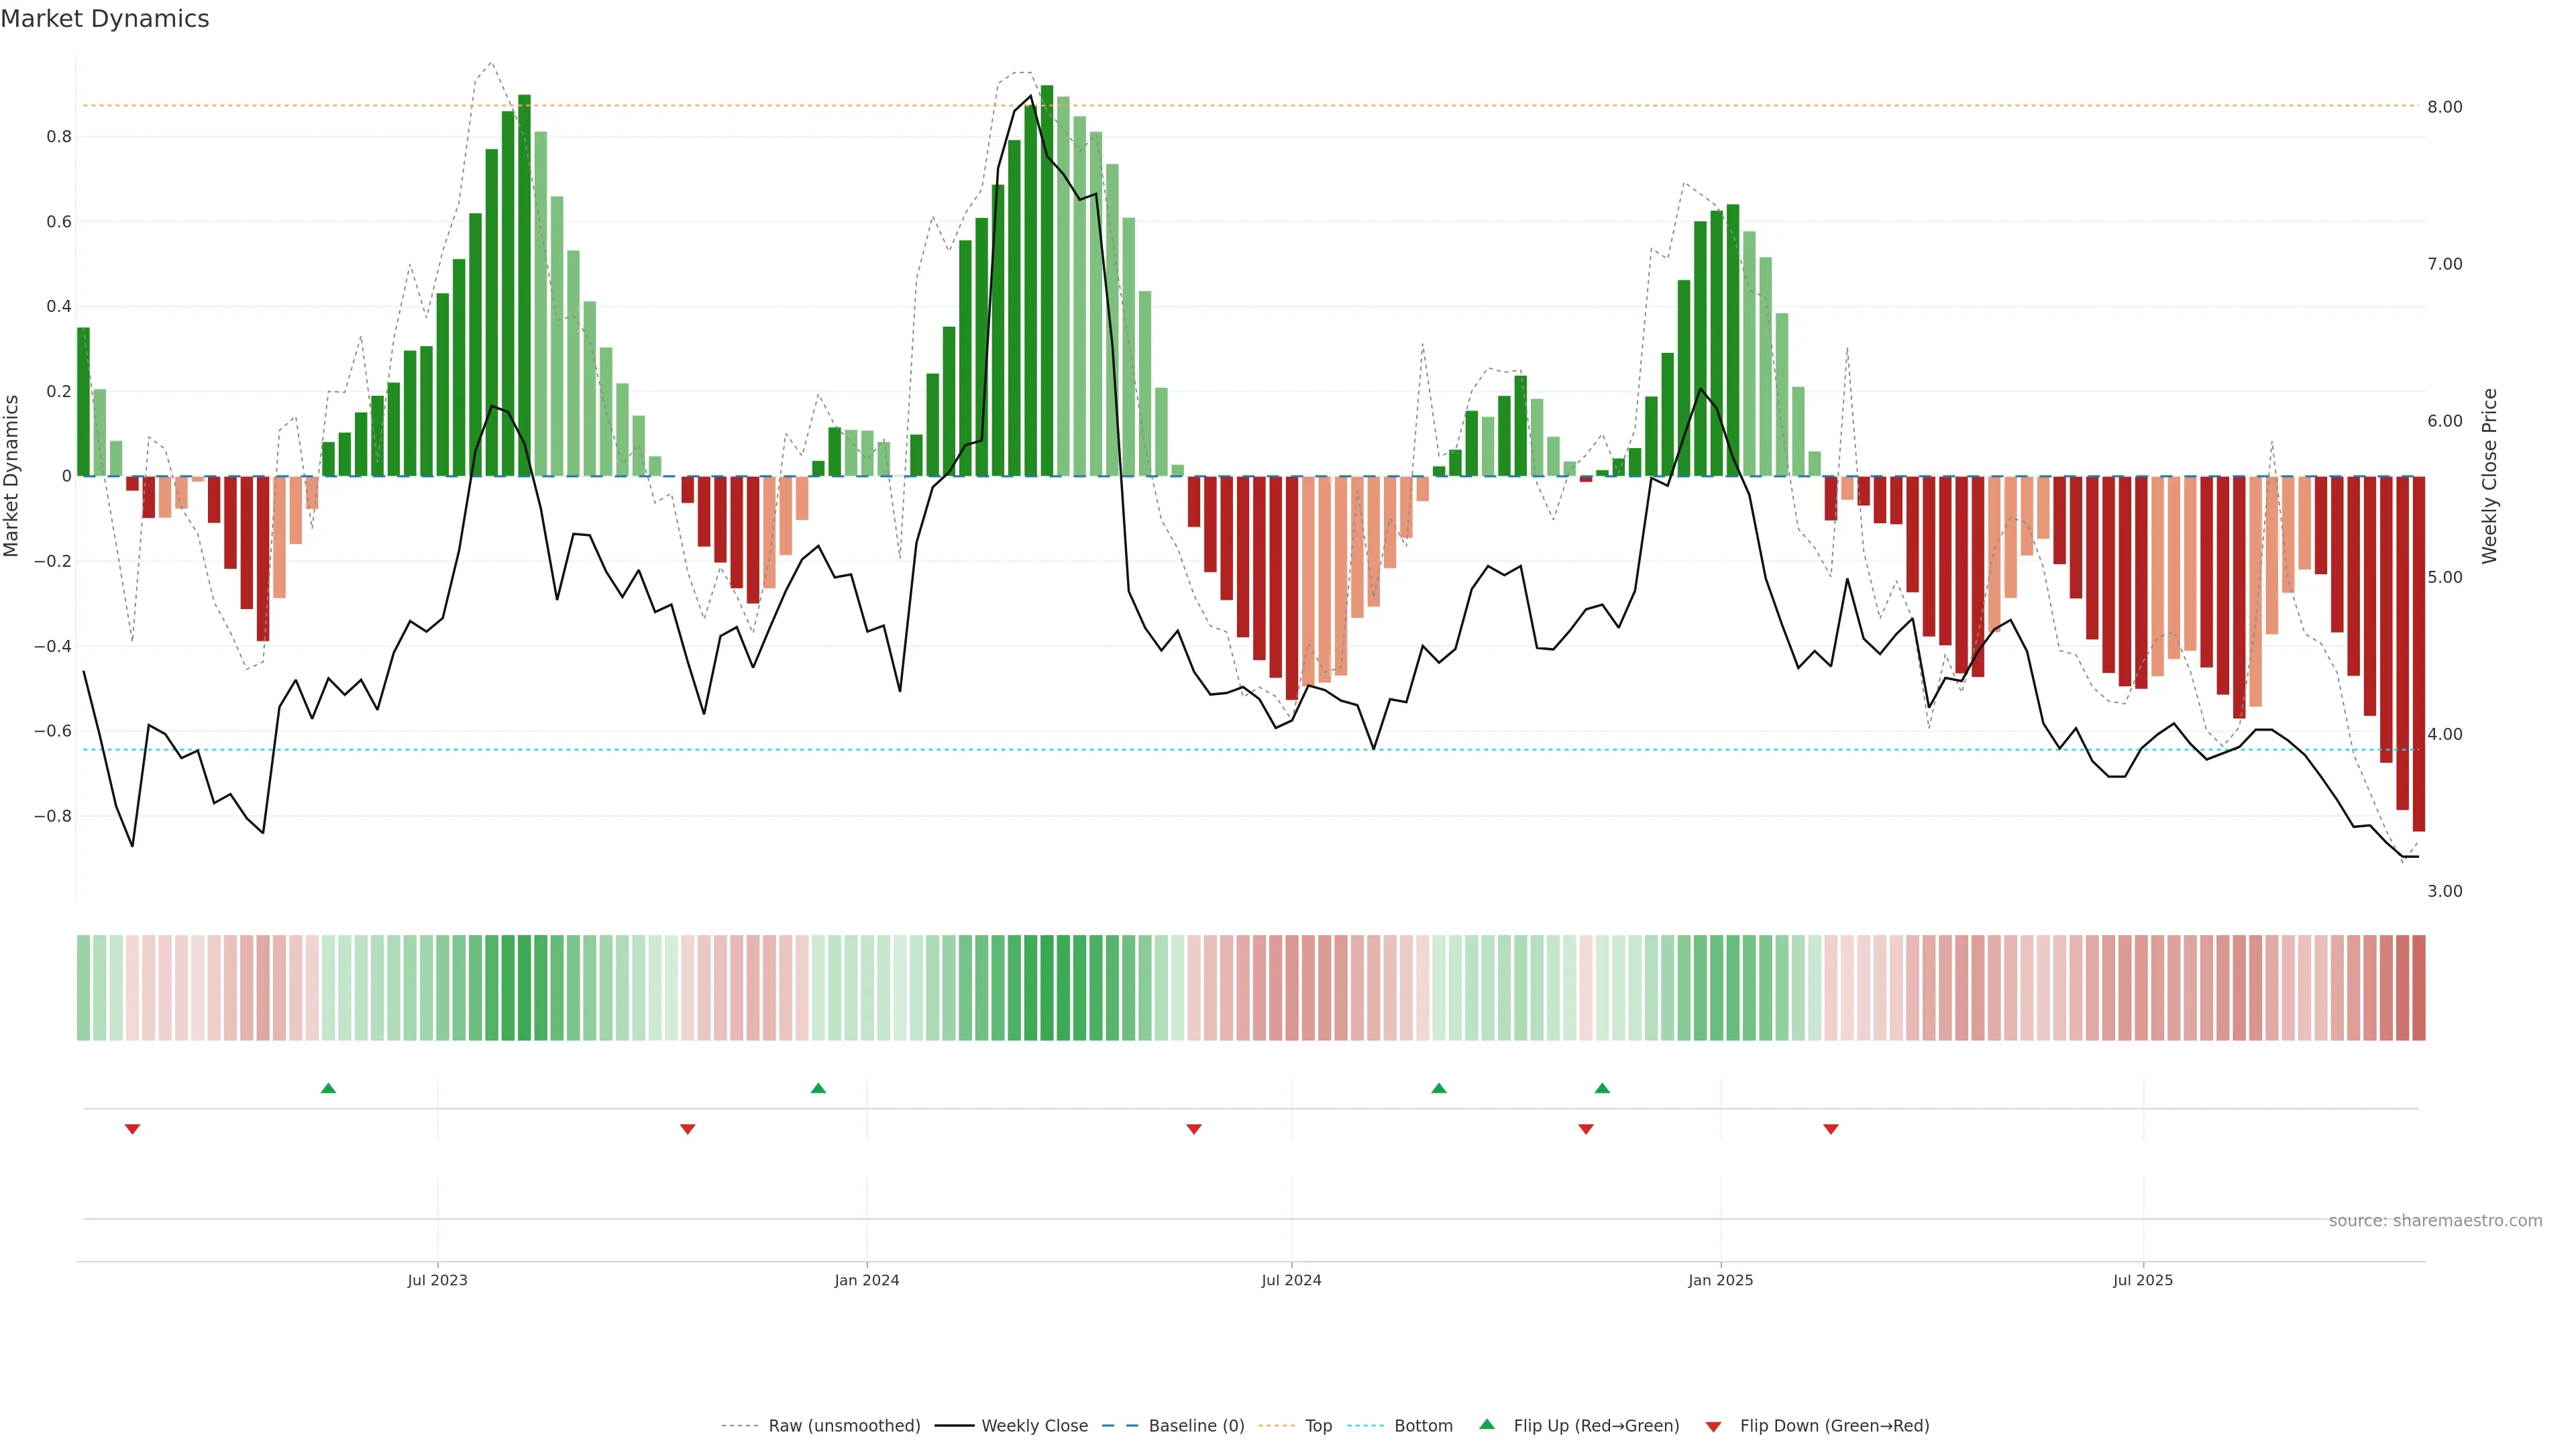Click the green triangle icon in the legend
The height and width of the screenshot is (1449, 2576).
pyautogui.click(x=1487, y=1424)
